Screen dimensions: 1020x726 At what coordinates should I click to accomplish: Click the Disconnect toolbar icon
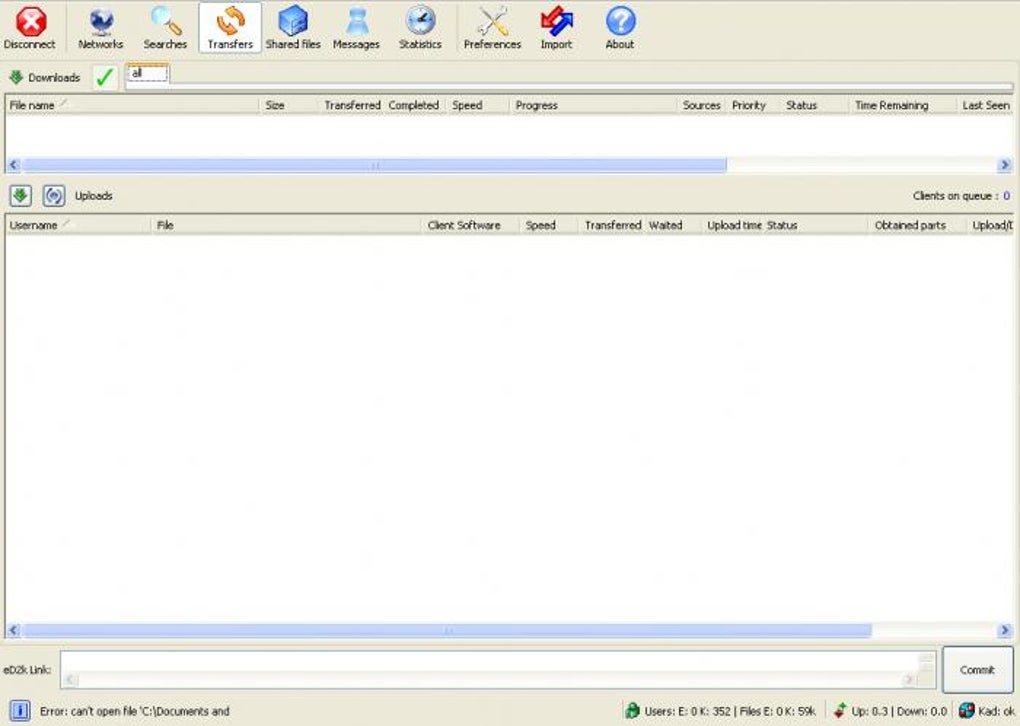[30, 28]
